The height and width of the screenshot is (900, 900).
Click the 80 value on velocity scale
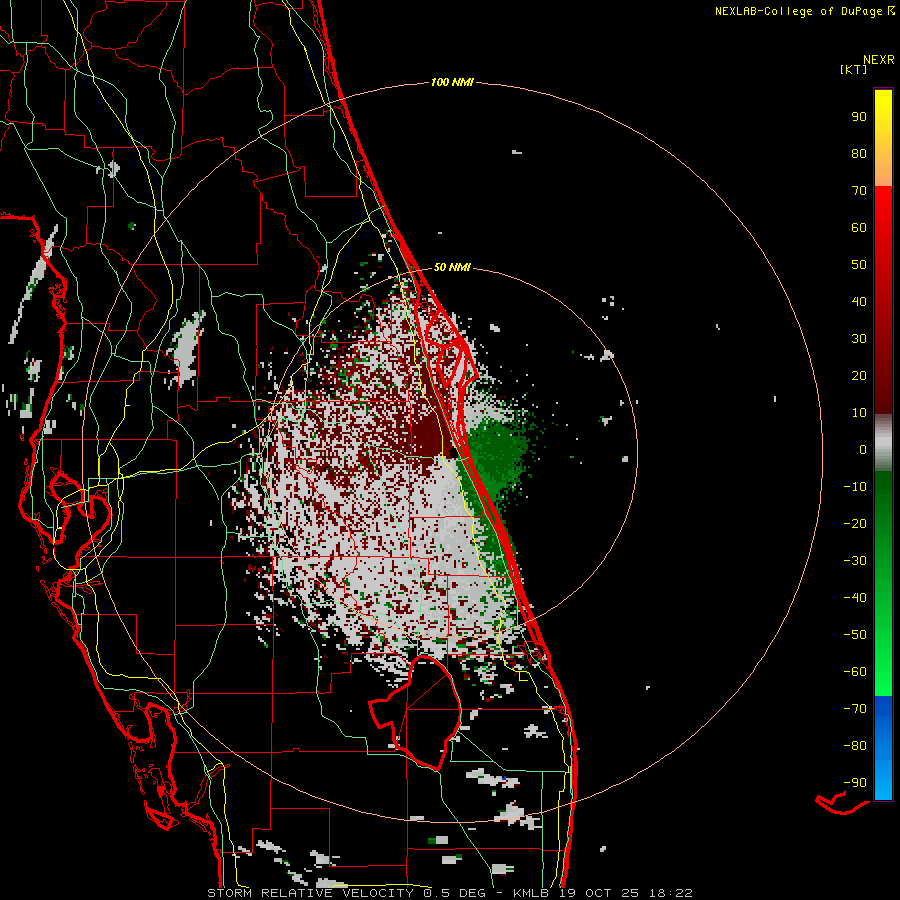point(859,154)
